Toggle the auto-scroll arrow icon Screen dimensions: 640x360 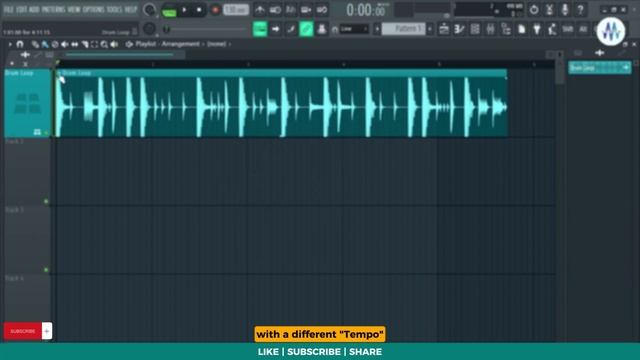pyautogui.click(x=276, y=29)
